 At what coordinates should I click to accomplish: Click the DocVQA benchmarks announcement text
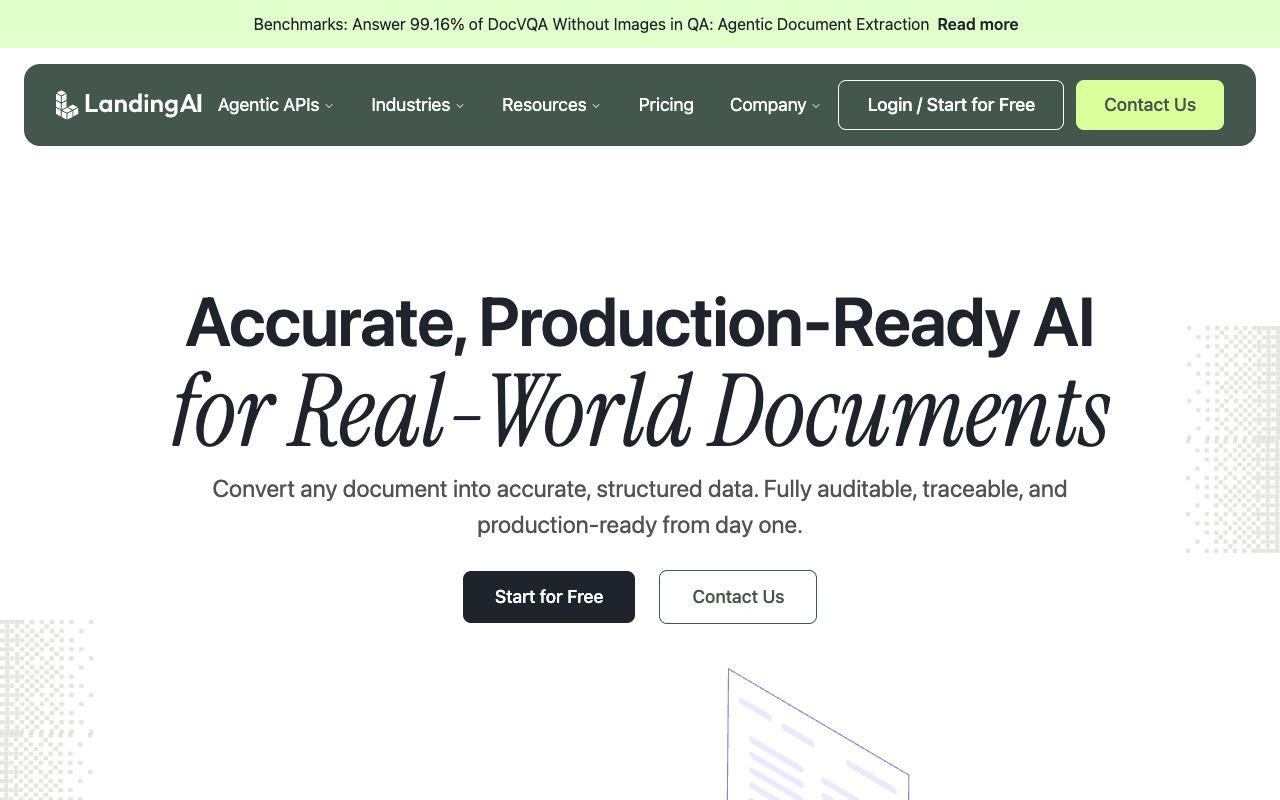591,24
